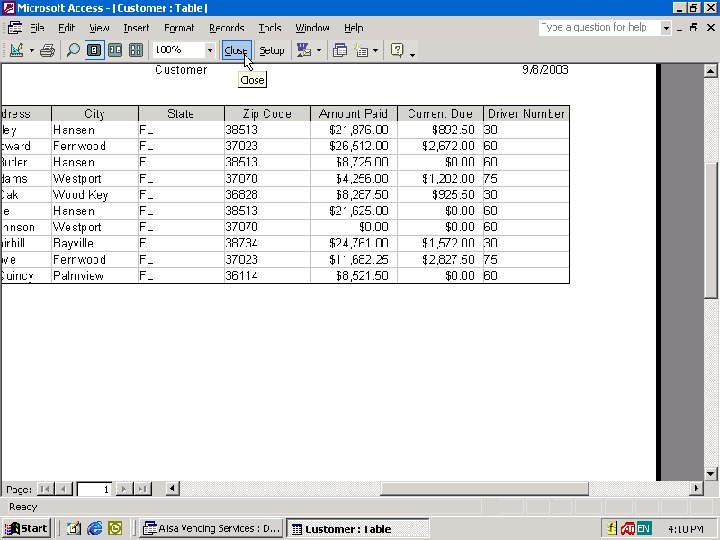Go to first page navigation button
720x540 pixels.
[45, 489]
